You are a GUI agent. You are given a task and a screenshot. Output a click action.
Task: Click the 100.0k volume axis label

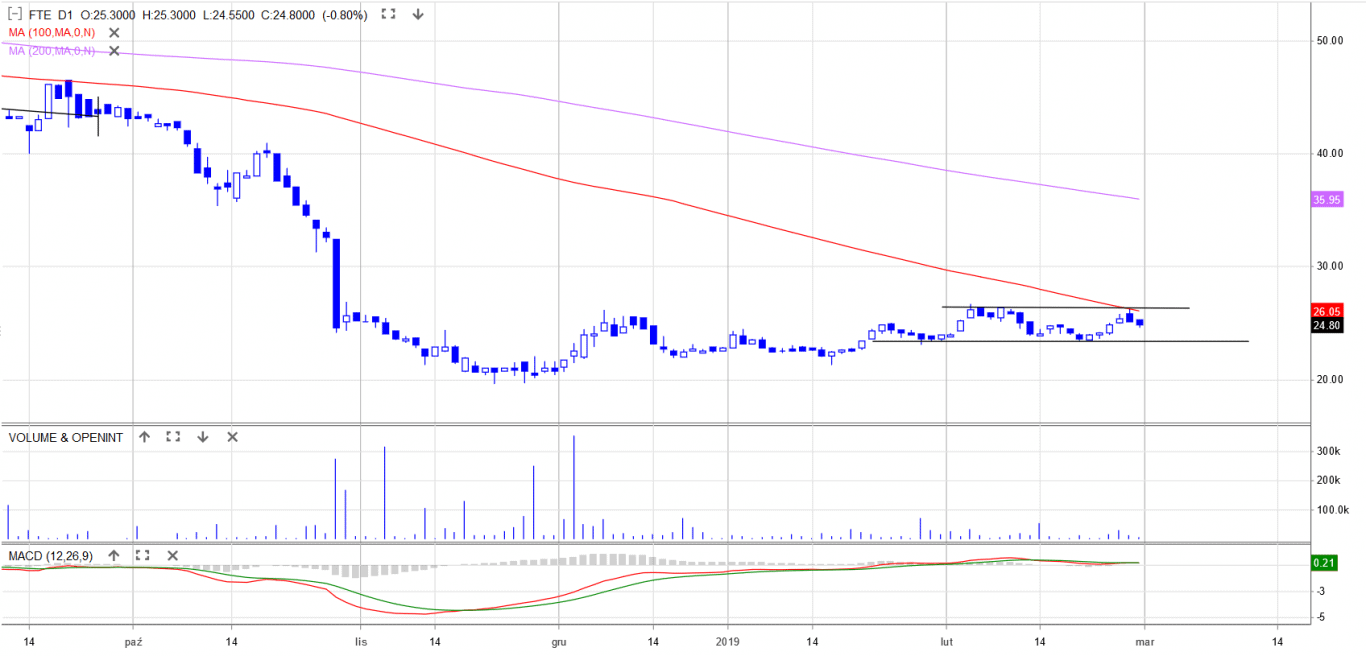click(x=1331, y=510)
